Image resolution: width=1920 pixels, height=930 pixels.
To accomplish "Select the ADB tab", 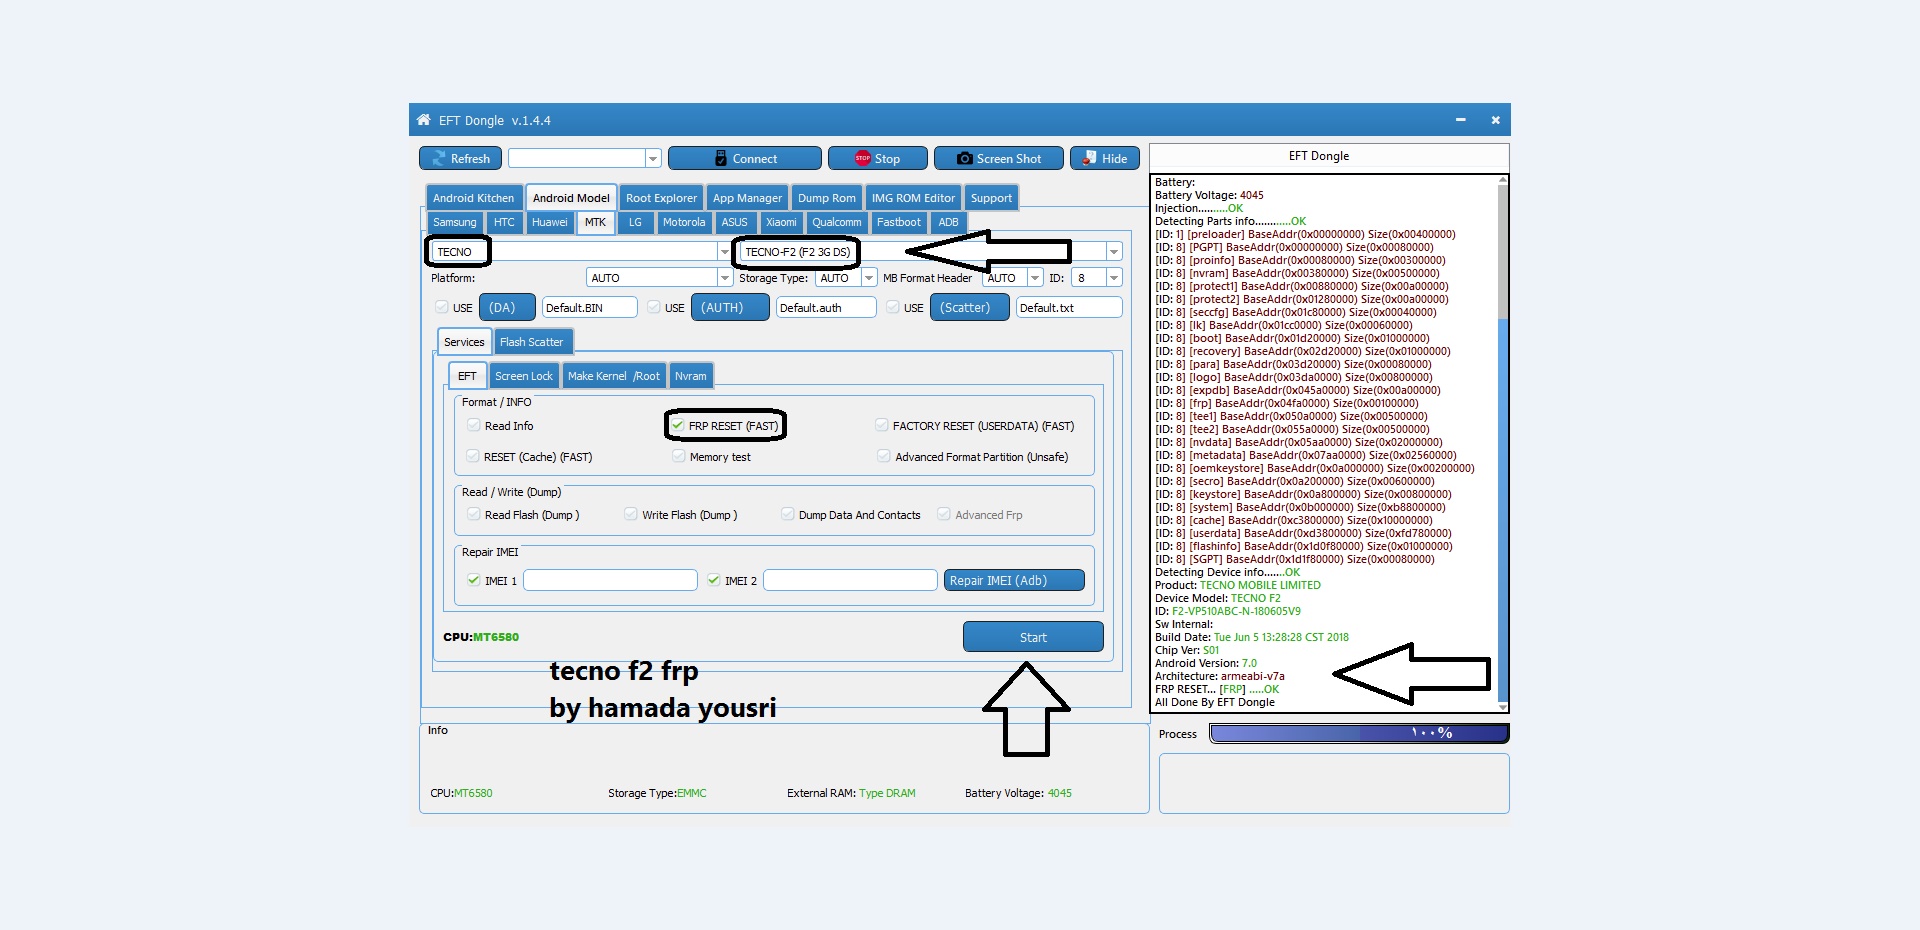I will click(948, 222).
